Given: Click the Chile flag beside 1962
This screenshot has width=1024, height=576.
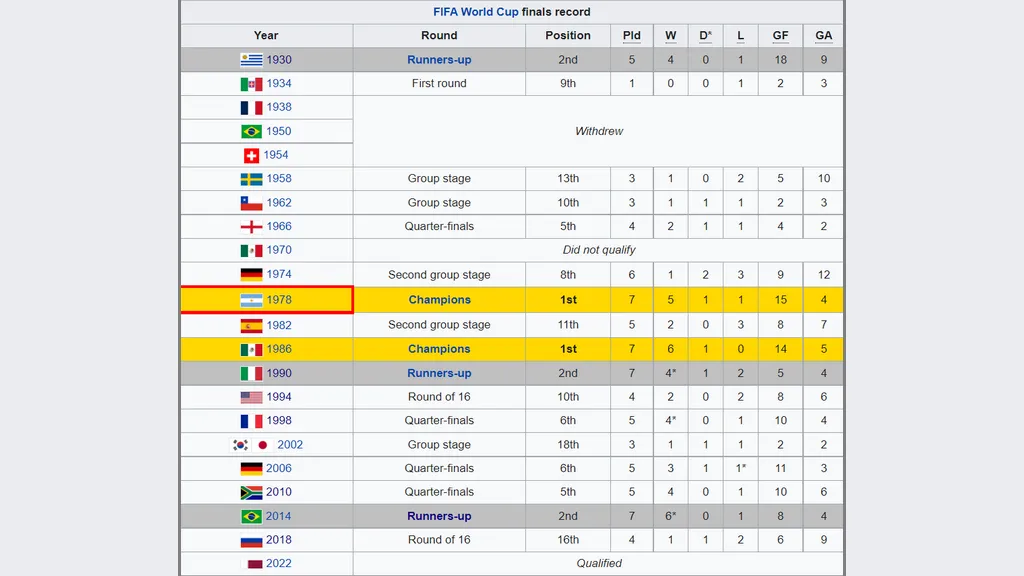Looking at the screenshot, I should click(x=251, y=203).
